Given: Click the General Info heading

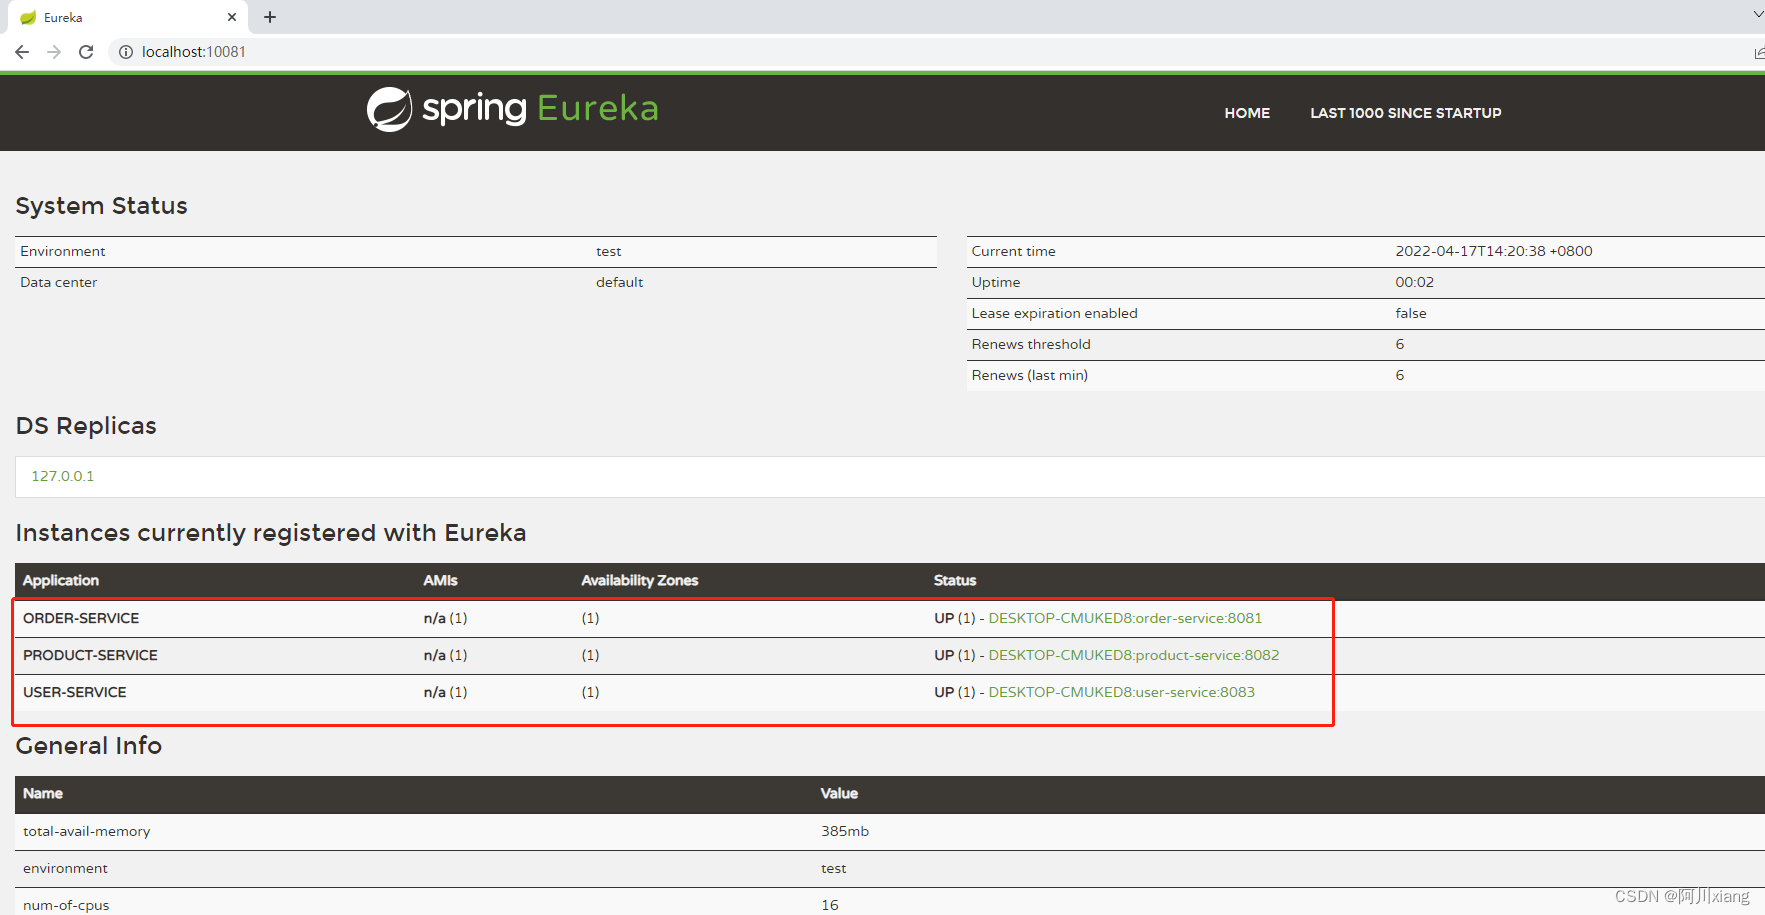Looking at the screenshot, I should [89, 746].
